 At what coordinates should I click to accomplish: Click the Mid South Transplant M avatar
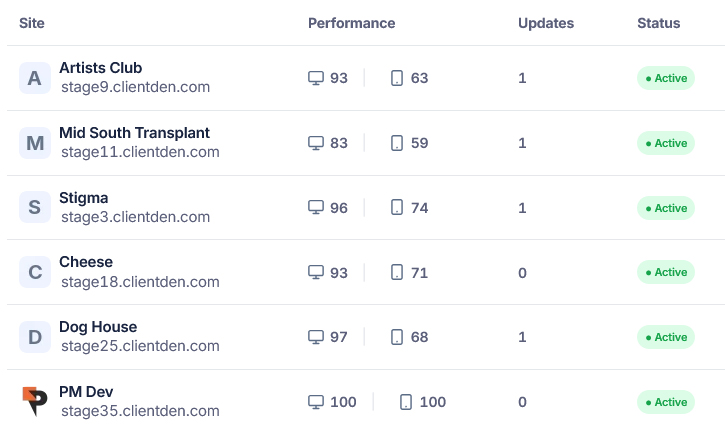(35, 143)
